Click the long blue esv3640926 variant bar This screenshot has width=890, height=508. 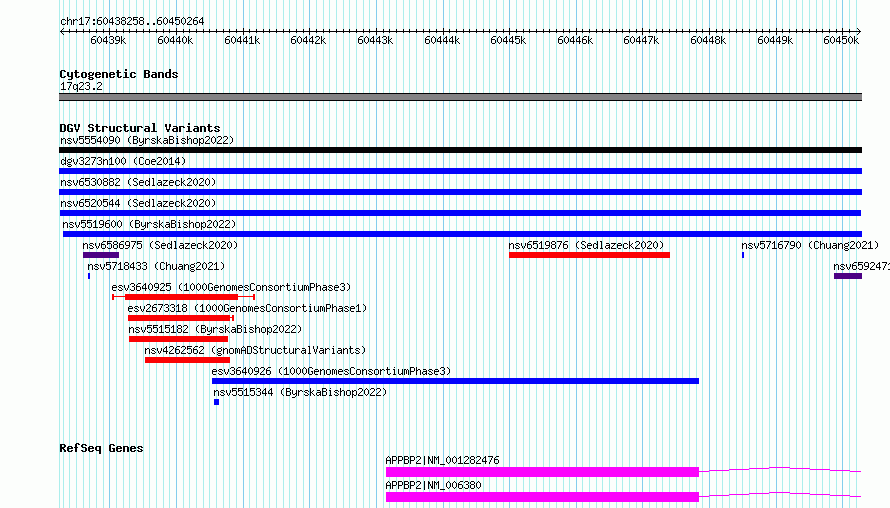pos(455,381)
